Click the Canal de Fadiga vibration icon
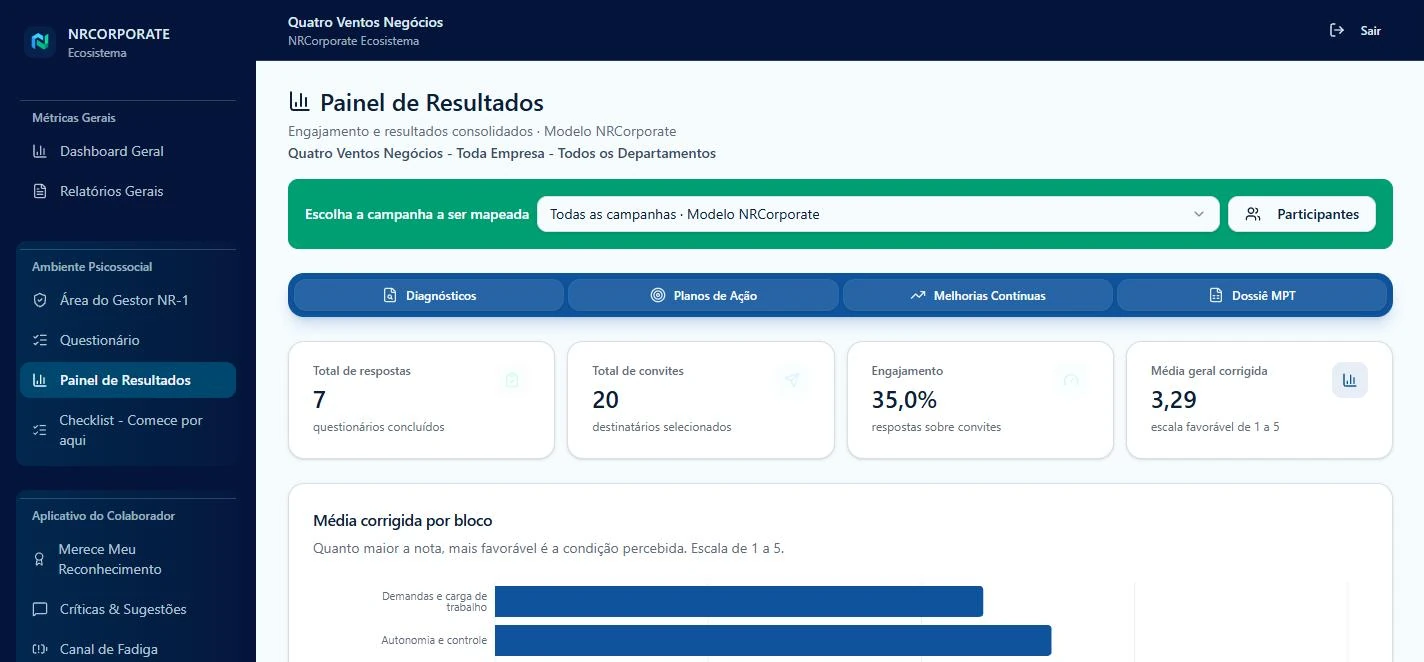1424x662 pixels. point(40,649)
